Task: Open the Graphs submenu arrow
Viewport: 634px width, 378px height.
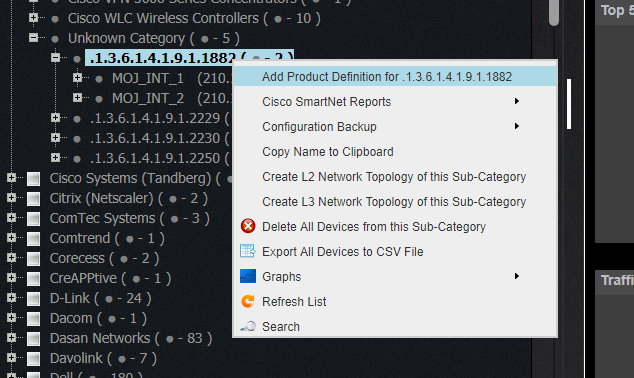Action: pyautogui.click(x=516, y=276)
